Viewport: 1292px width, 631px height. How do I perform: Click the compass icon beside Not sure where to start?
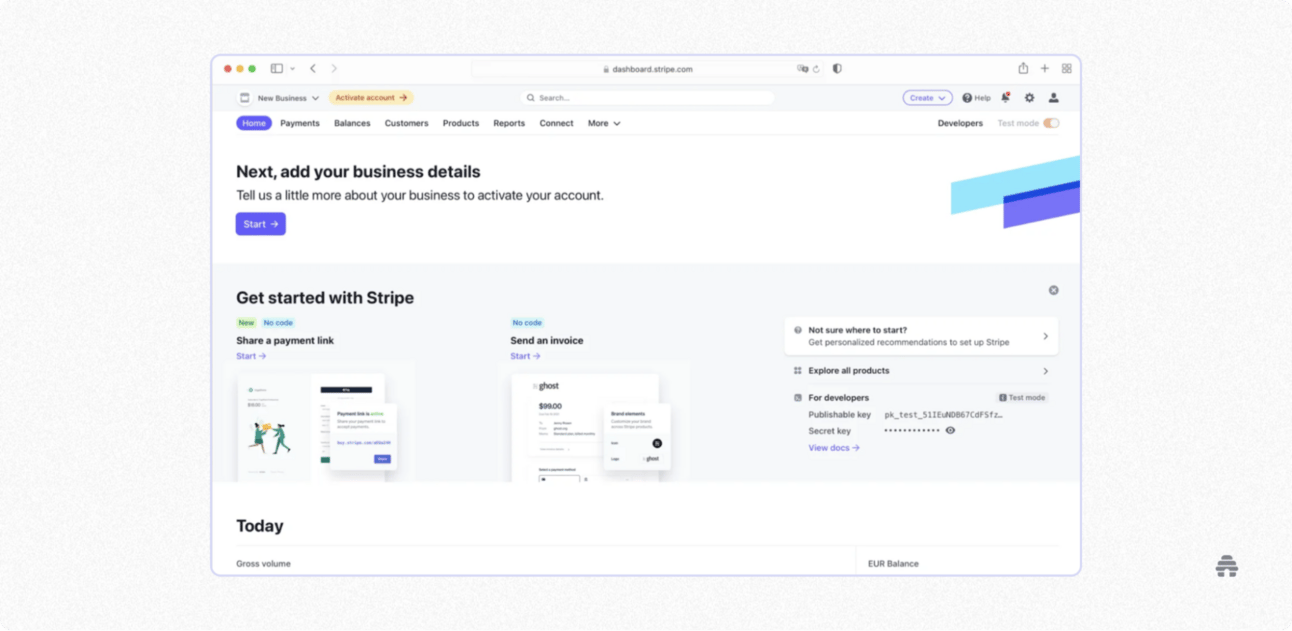798,330
